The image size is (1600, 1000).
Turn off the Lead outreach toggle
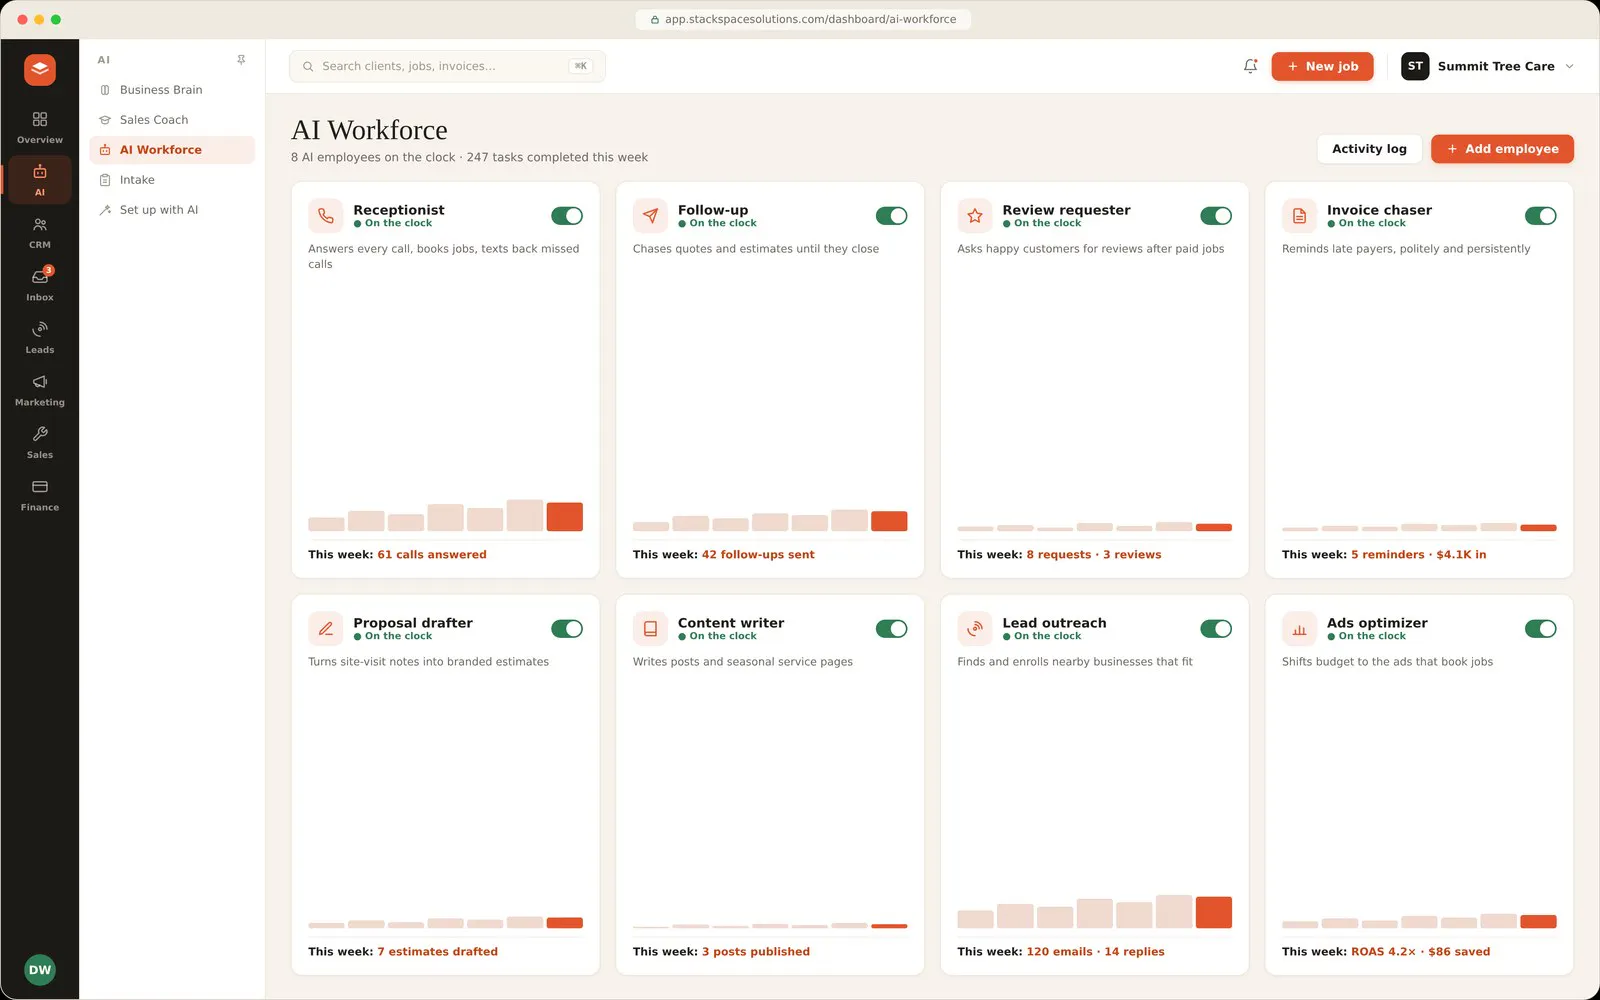(1216, 629)
